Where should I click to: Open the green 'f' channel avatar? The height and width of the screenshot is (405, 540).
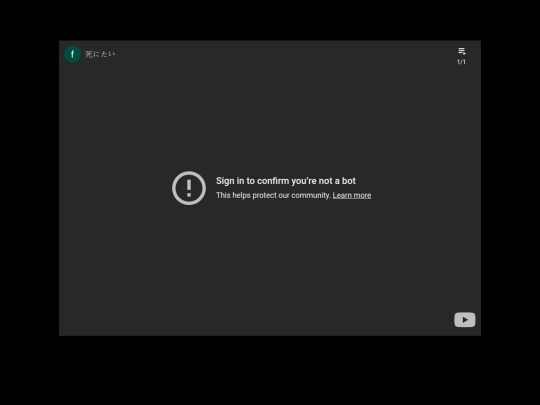tap(72, 54)
